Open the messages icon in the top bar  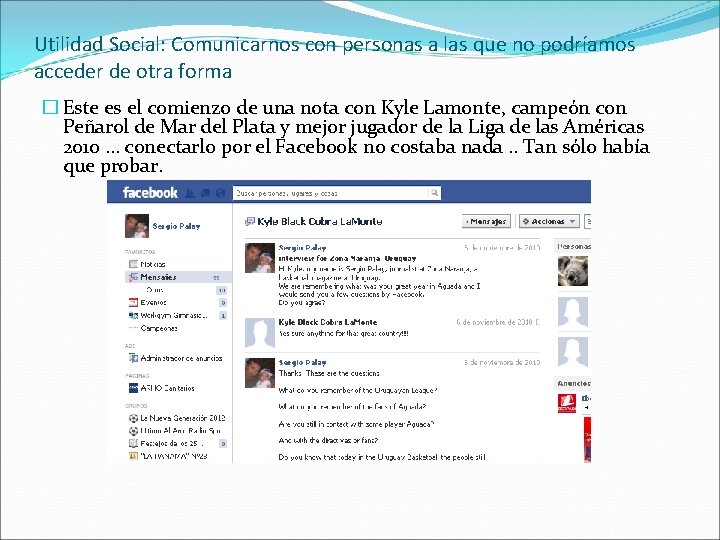(205, 193)
